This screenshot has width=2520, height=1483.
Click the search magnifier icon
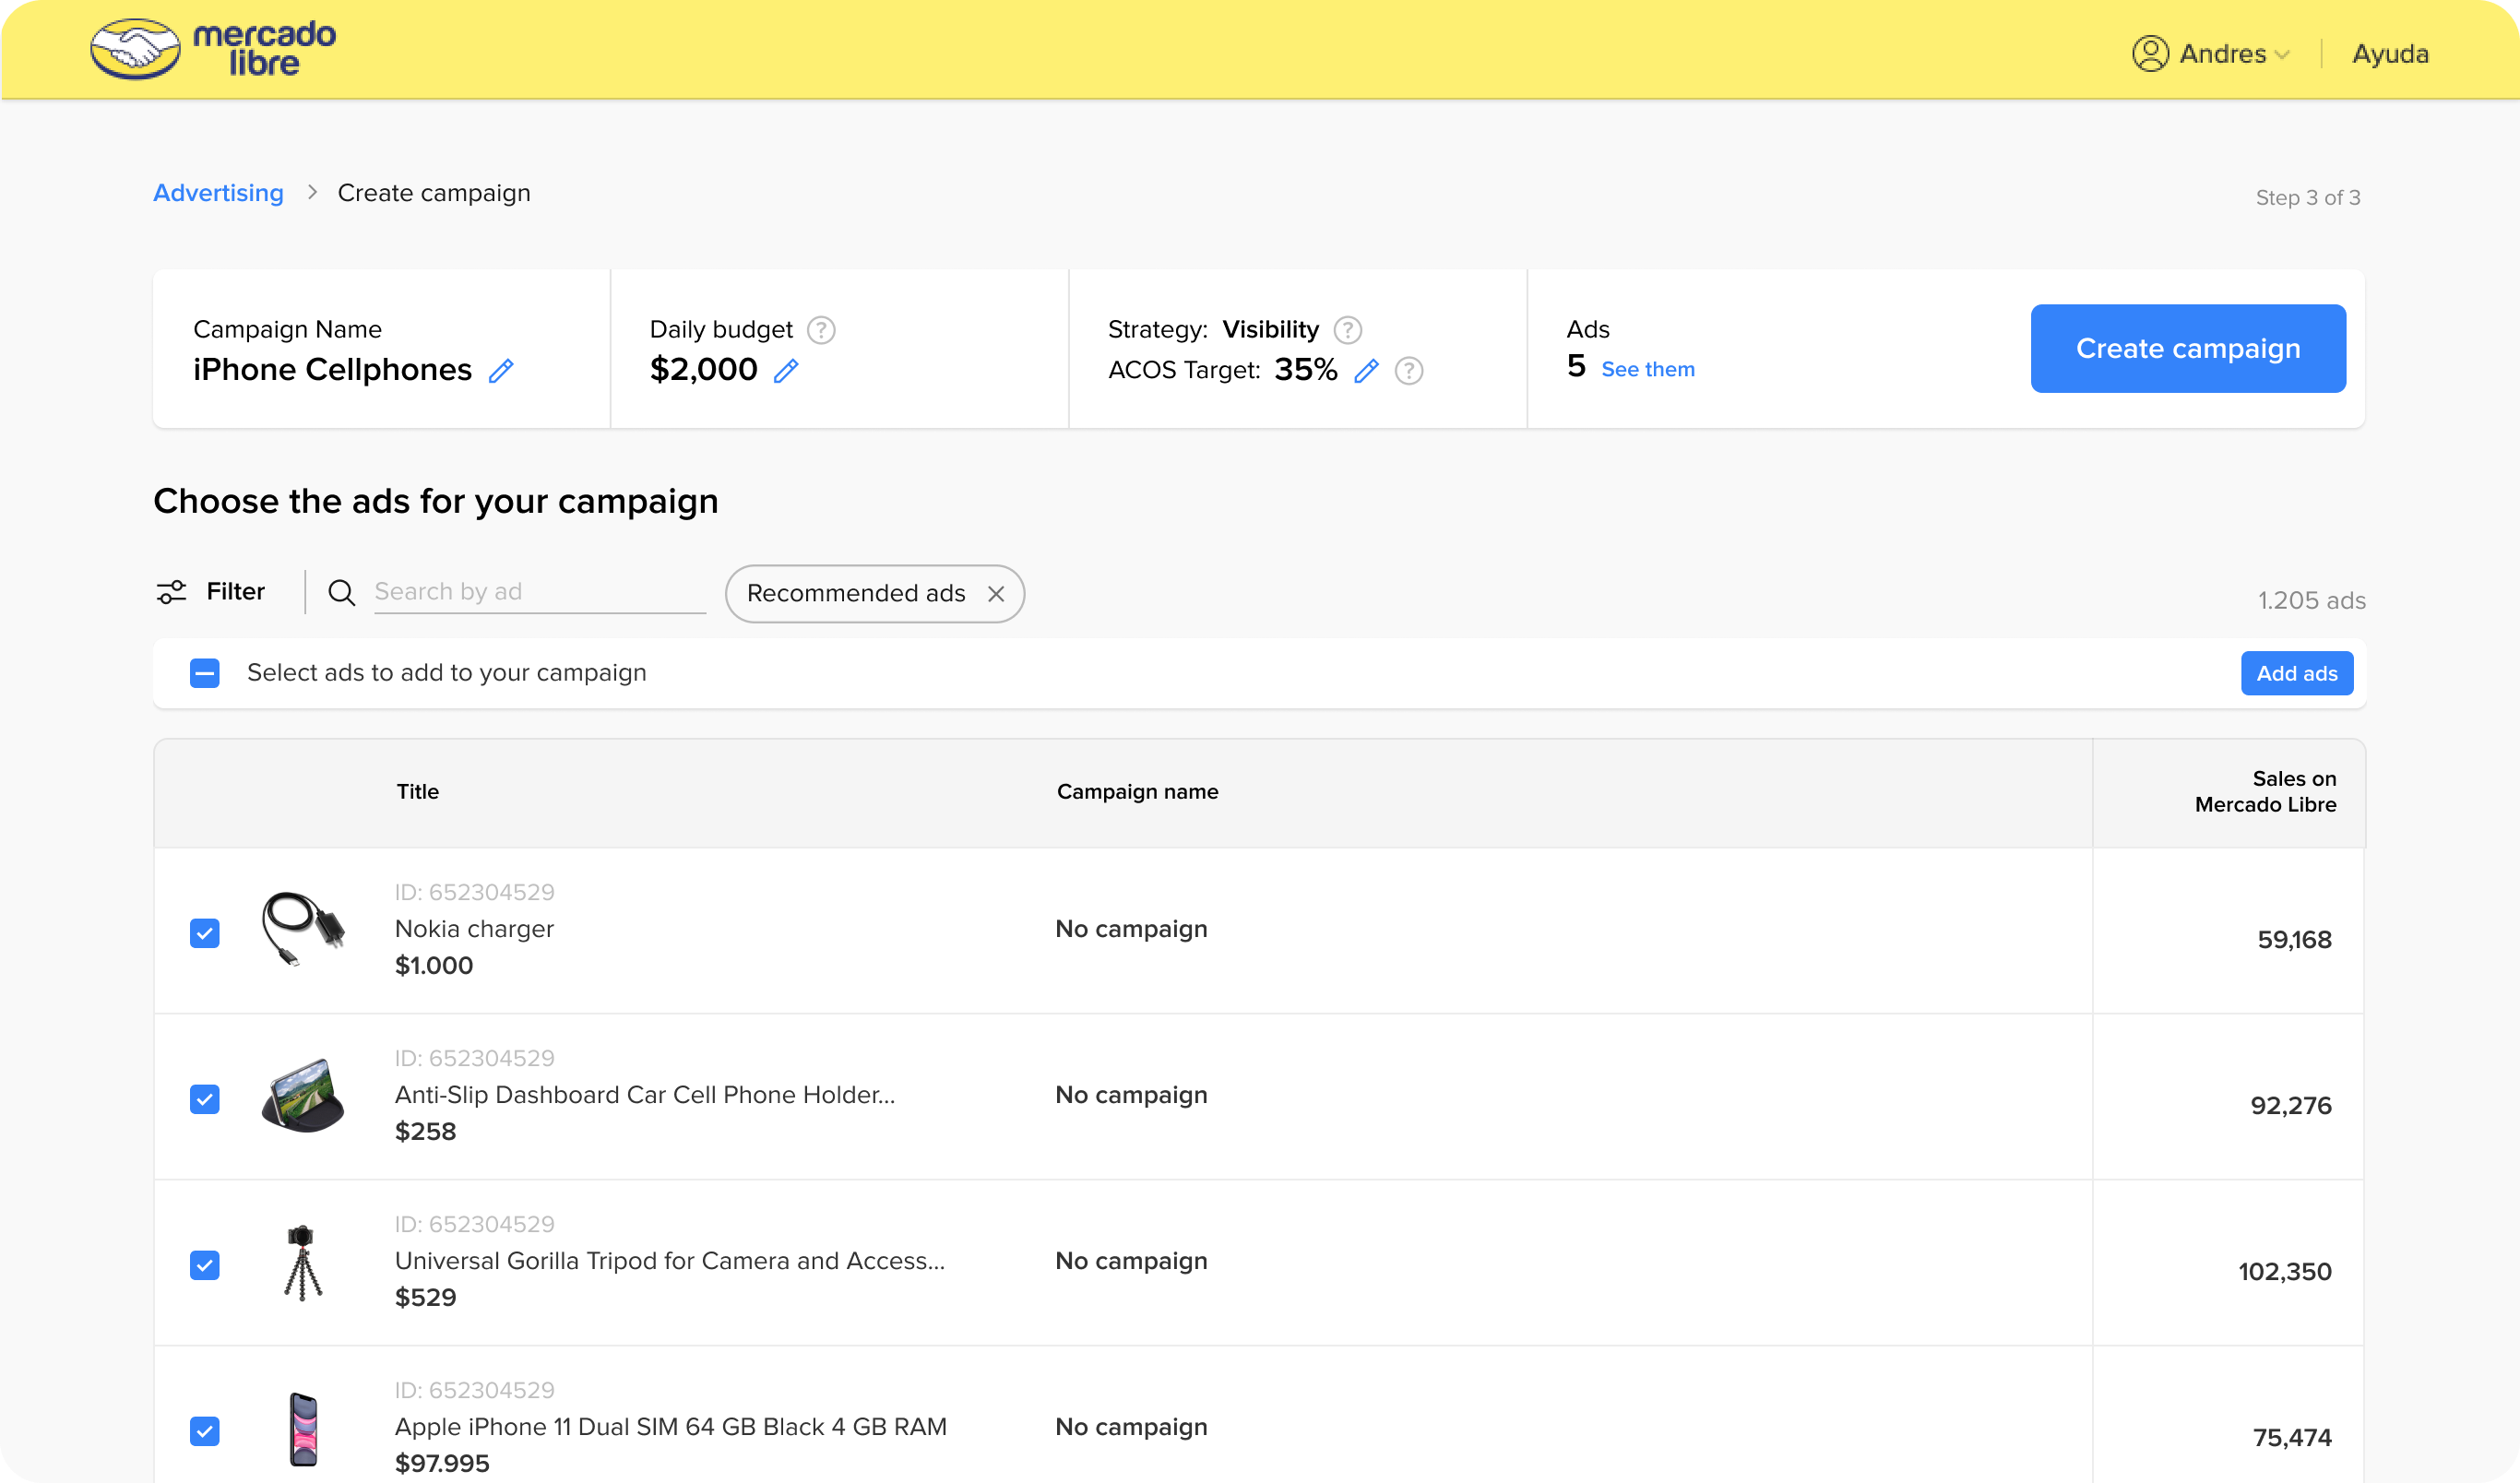342,593
